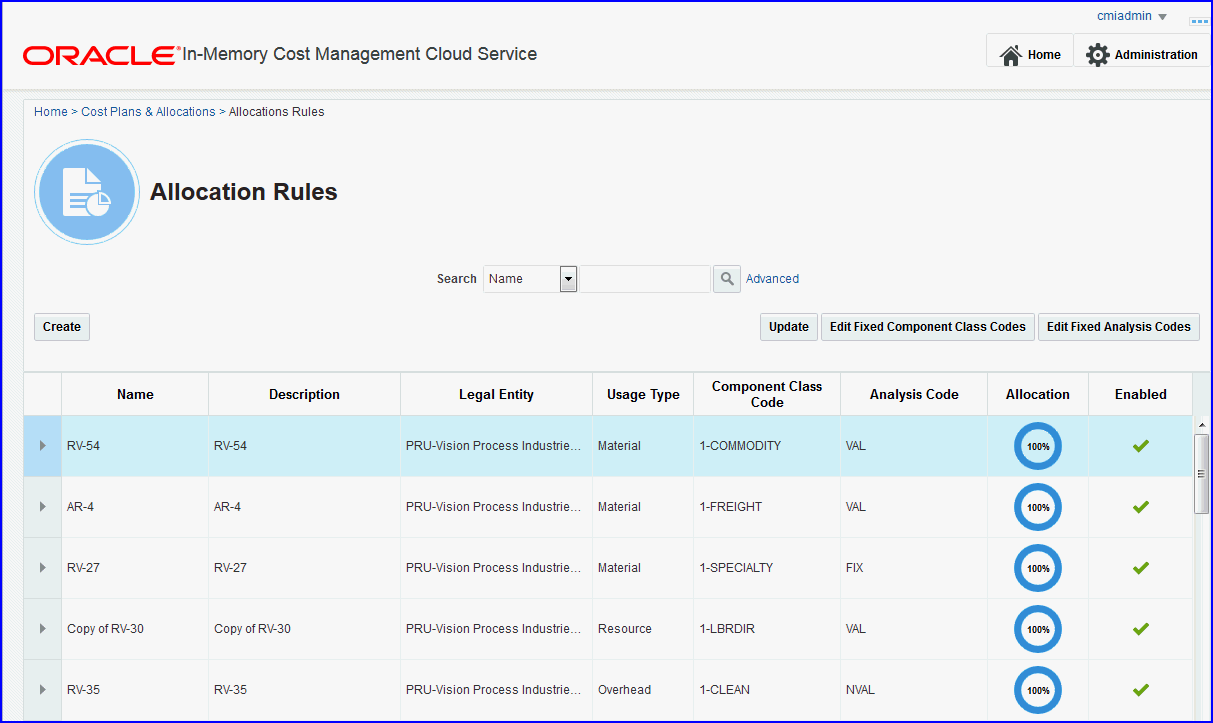Click the RV-54 100% allocation donut
The width and height of the screenshot is (1213, 723).
point(1037,446)
